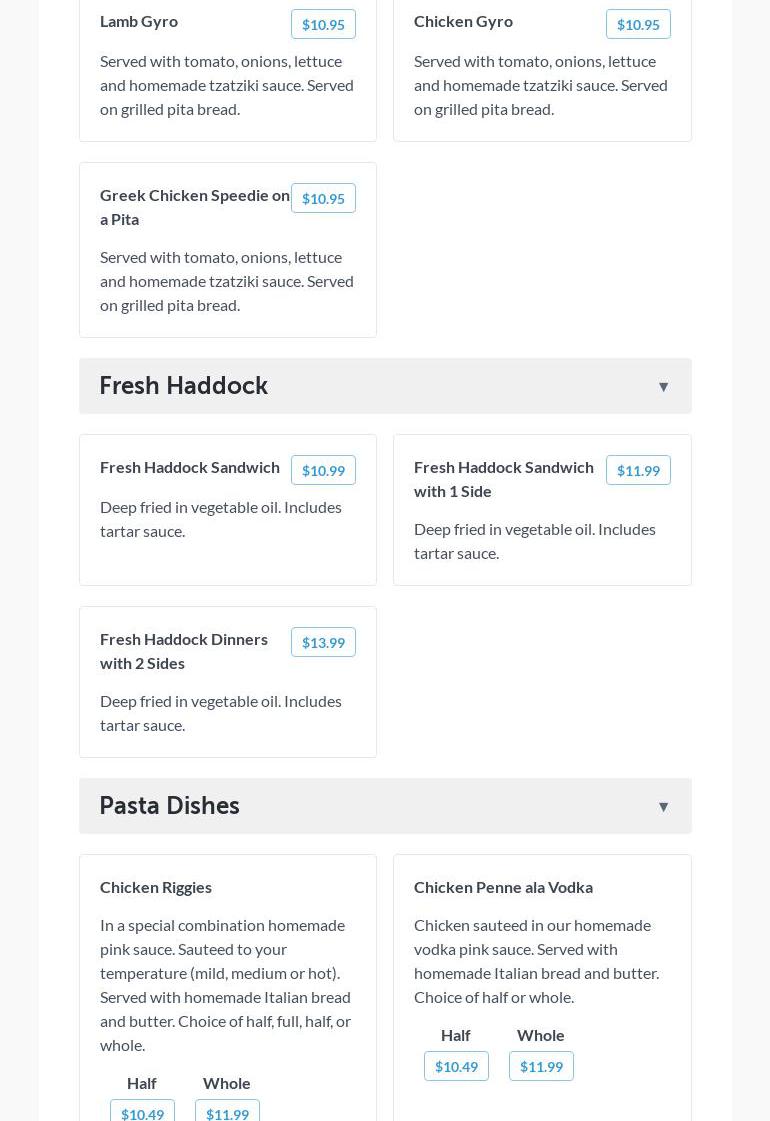Choose Half Chicken Penne ala Vodka $10.49
The image size is (770, 1121).
pos(456,1066)
